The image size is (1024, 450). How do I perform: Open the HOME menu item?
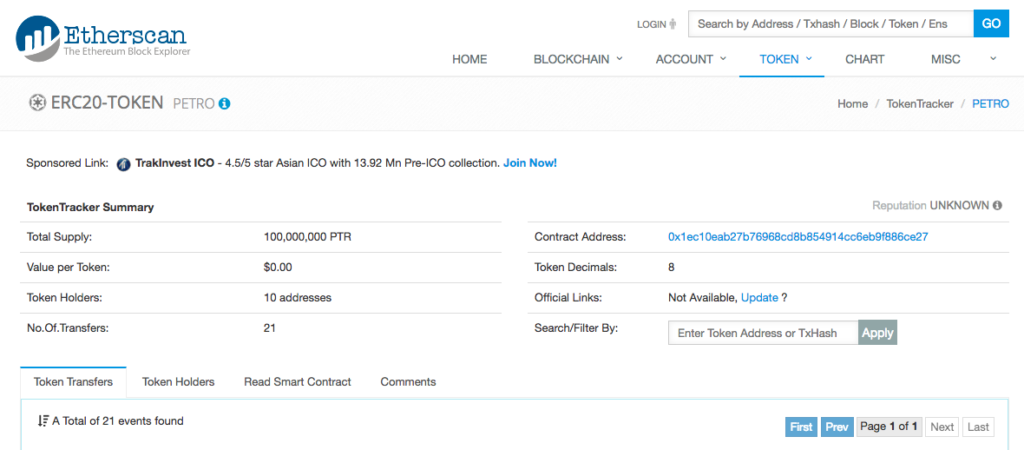(x=470, y=59)
